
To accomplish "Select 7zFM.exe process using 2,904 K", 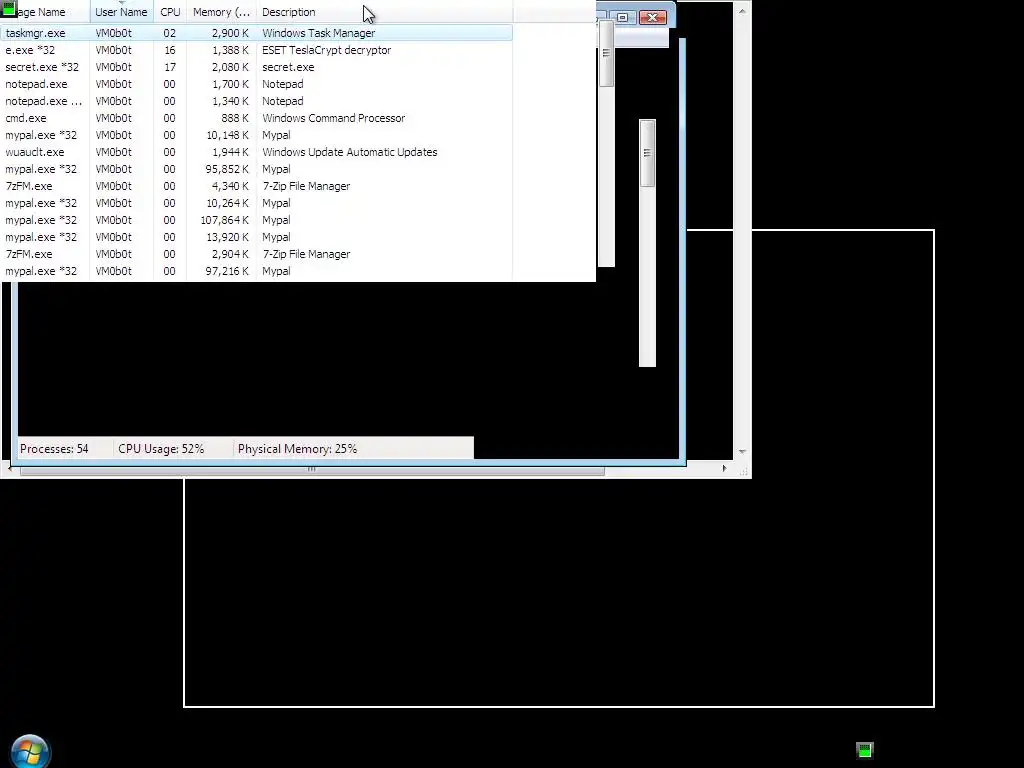I will [x=256, y=253].
